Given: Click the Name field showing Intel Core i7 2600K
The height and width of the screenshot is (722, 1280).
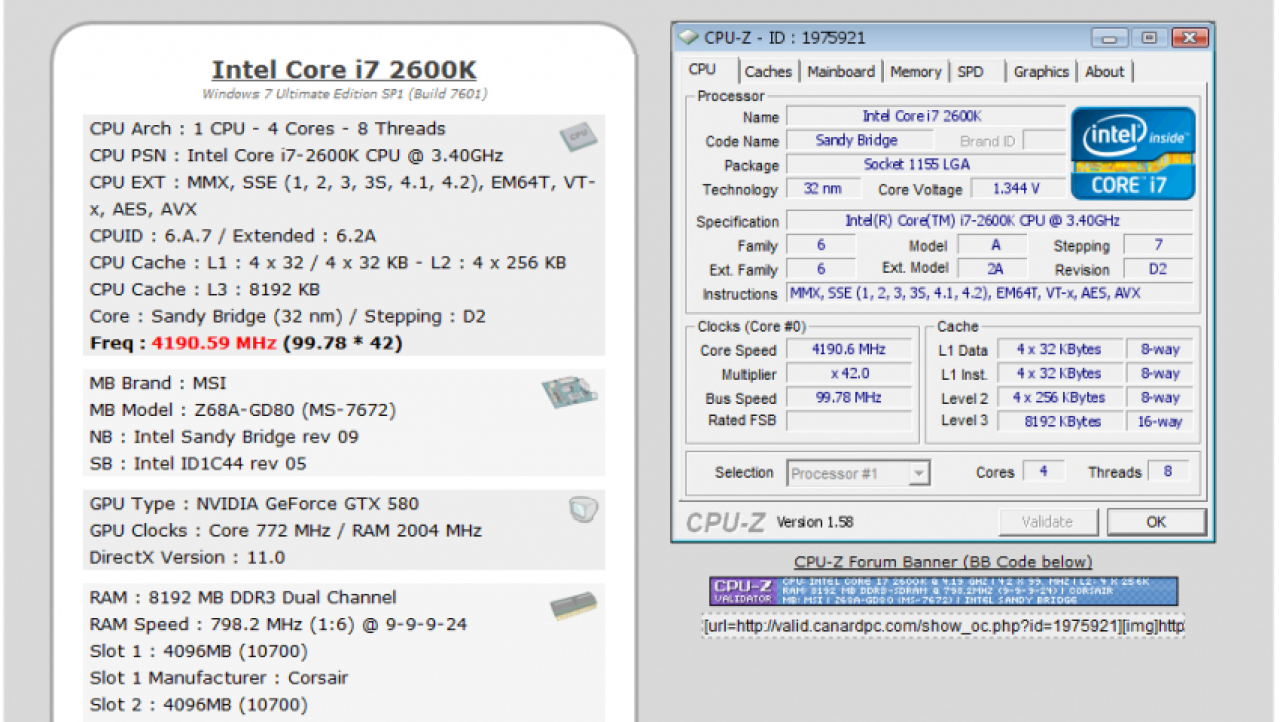Looking at the screenshot, I should tap(925, 116).
